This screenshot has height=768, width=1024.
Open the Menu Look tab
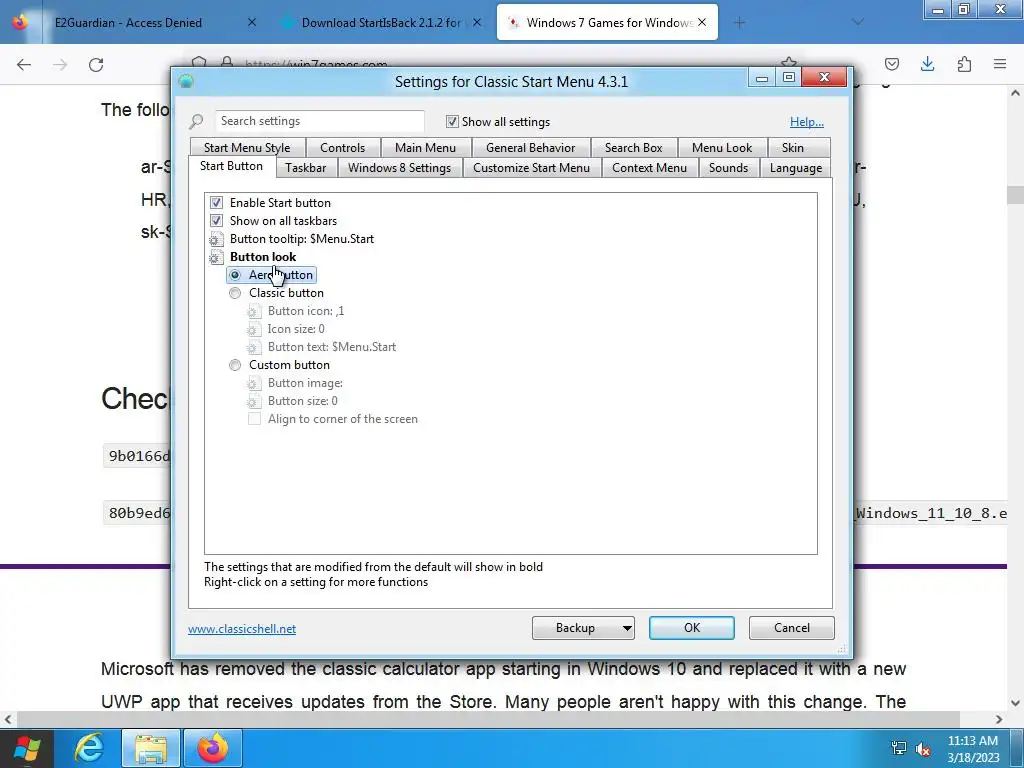point(722,148)
